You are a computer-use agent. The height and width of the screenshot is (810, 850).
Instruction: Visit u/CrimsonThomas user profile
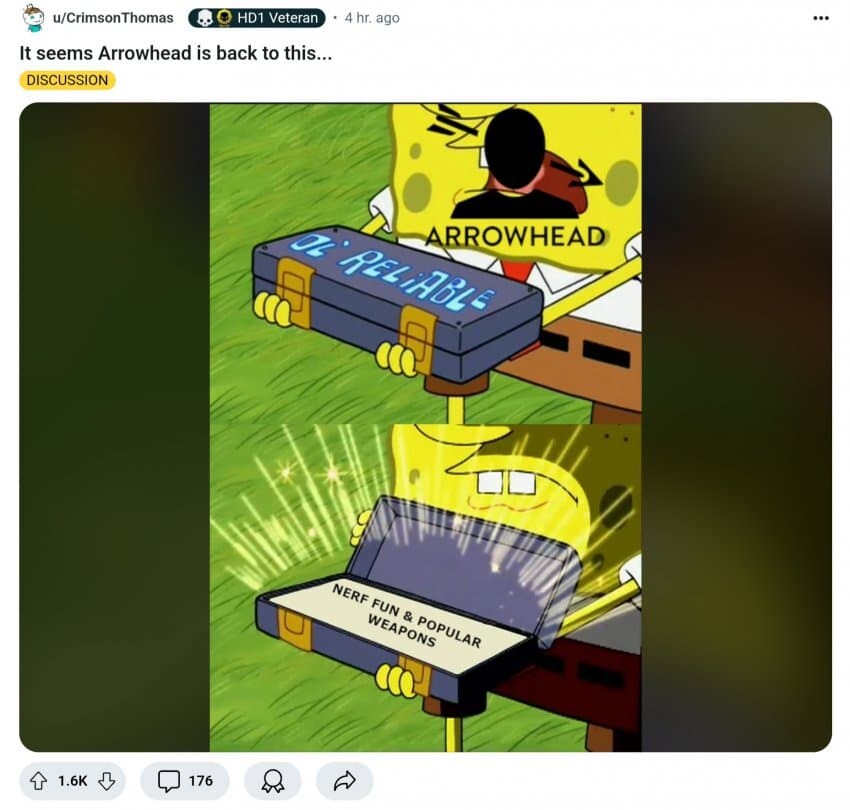click(113, 18)
